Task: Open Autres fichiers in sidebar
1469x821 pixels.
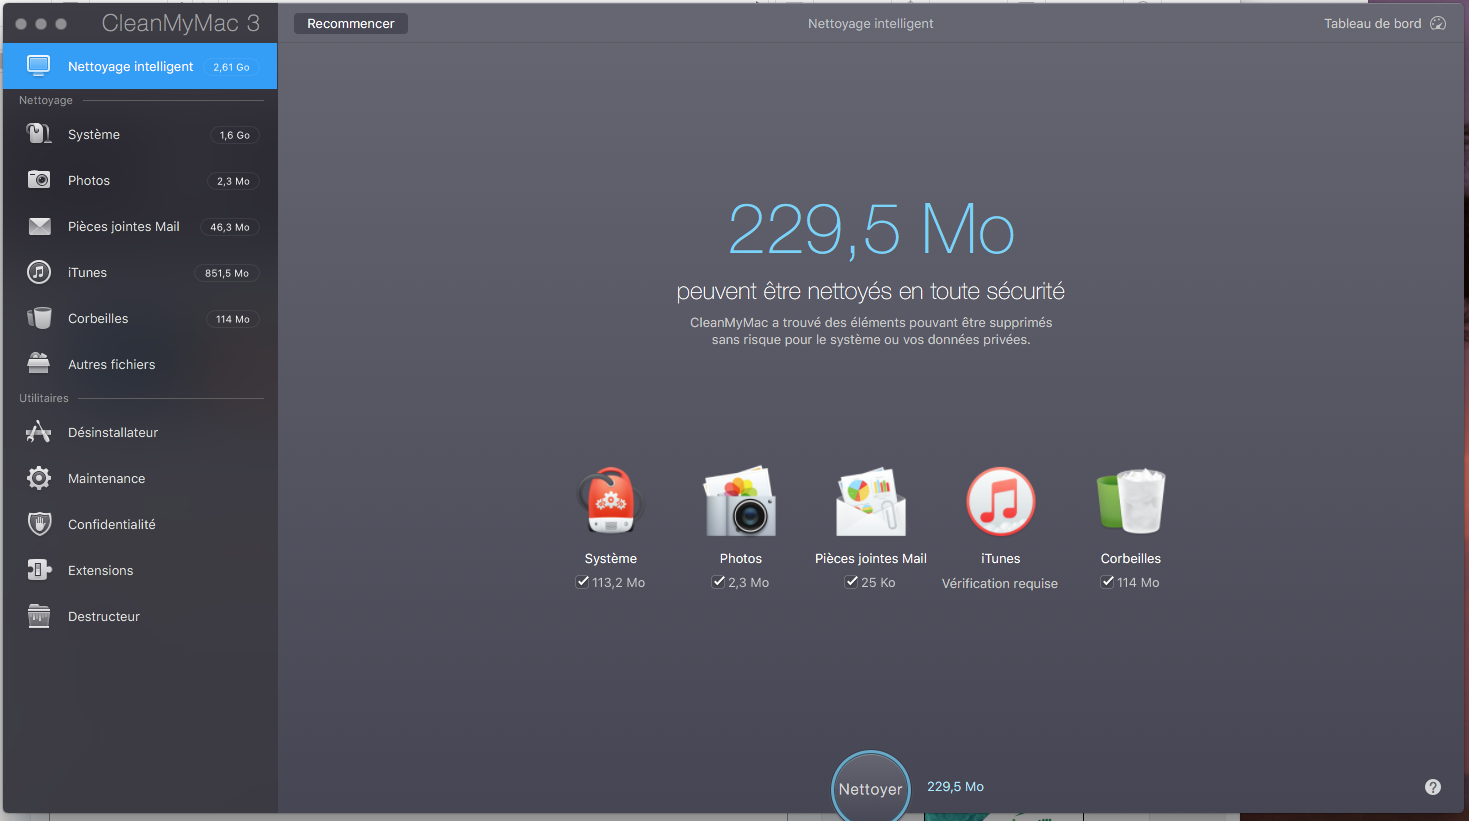Action: (140, 364)
